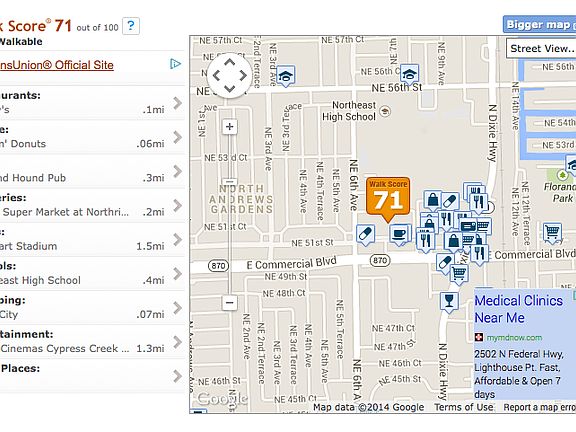Click the zoom slider track on the map
Screen dimensions: 576x432
pos(229,215)
